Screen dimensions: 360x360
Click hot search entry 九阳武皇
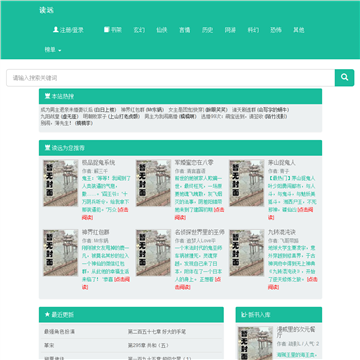(49, 116)
